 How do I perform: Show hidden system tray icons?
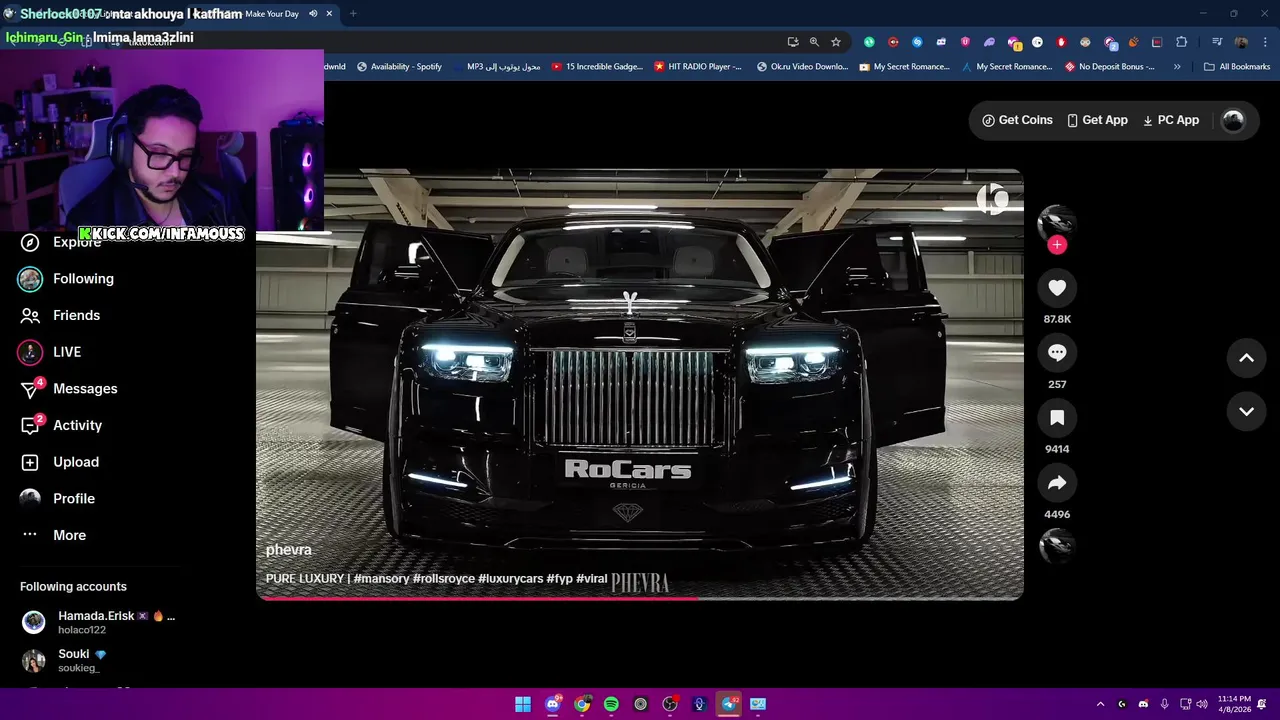pos(1100,704)
